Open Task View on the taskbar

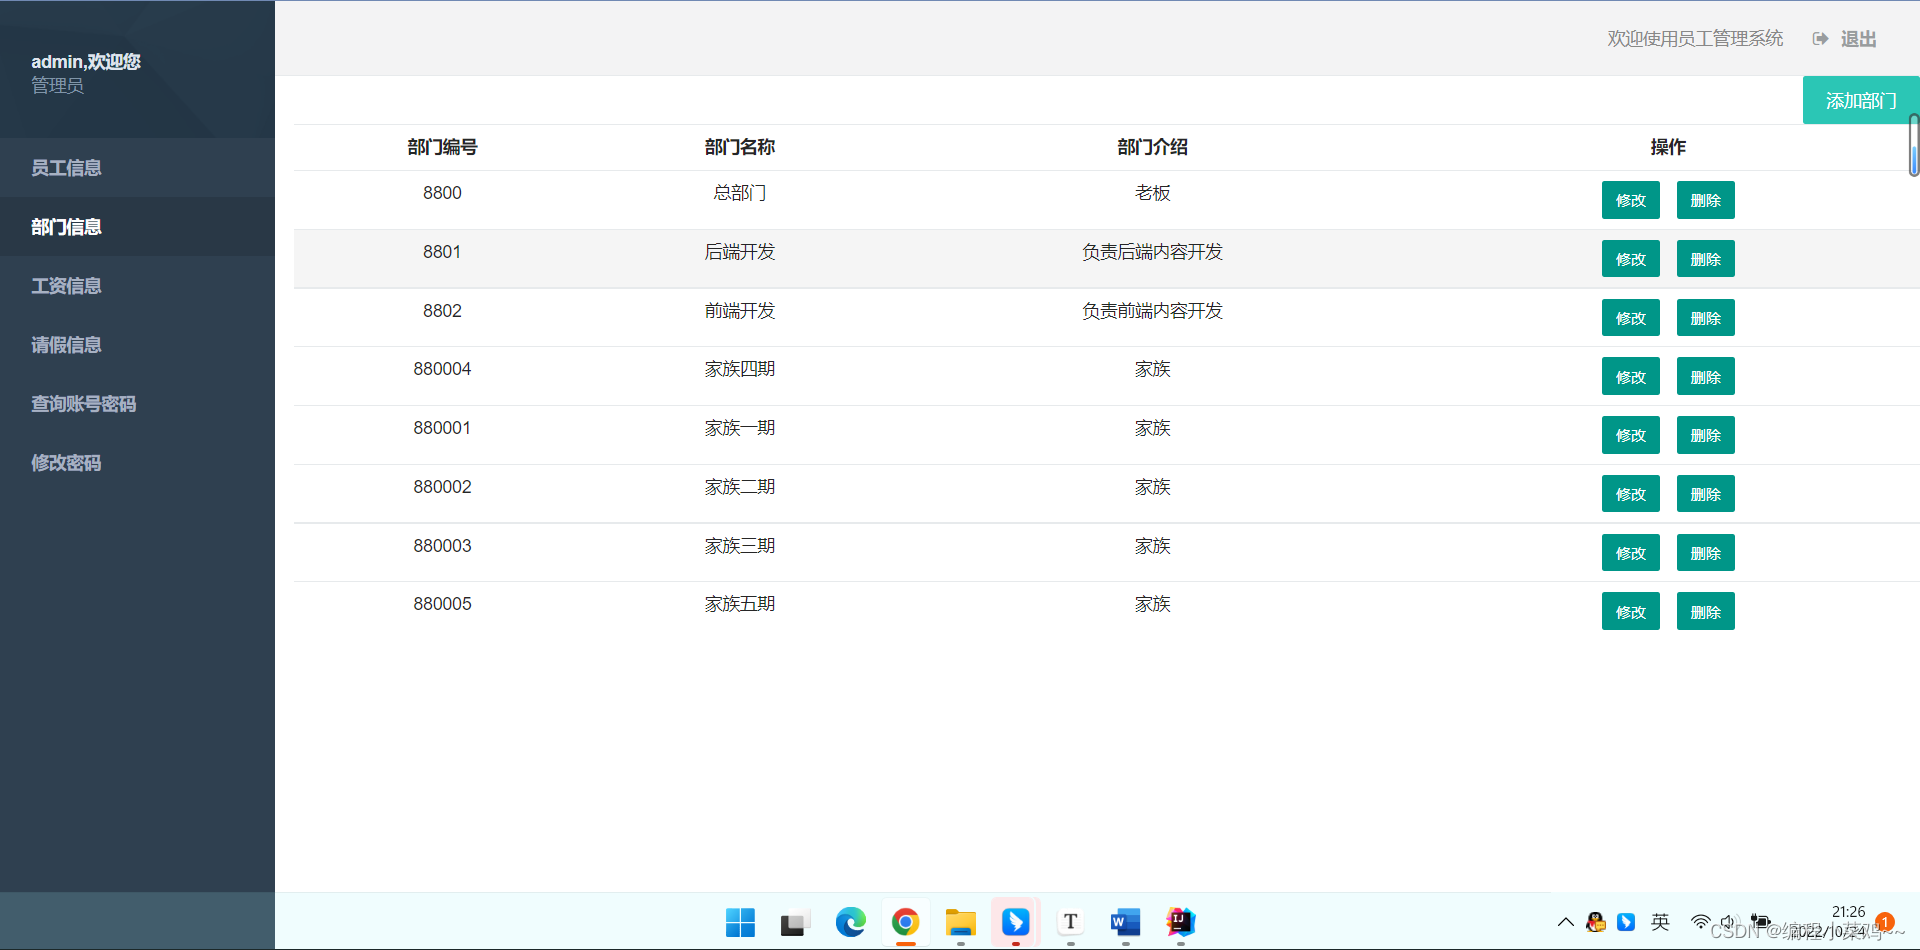pyautogui.click(x=794, y=922)
